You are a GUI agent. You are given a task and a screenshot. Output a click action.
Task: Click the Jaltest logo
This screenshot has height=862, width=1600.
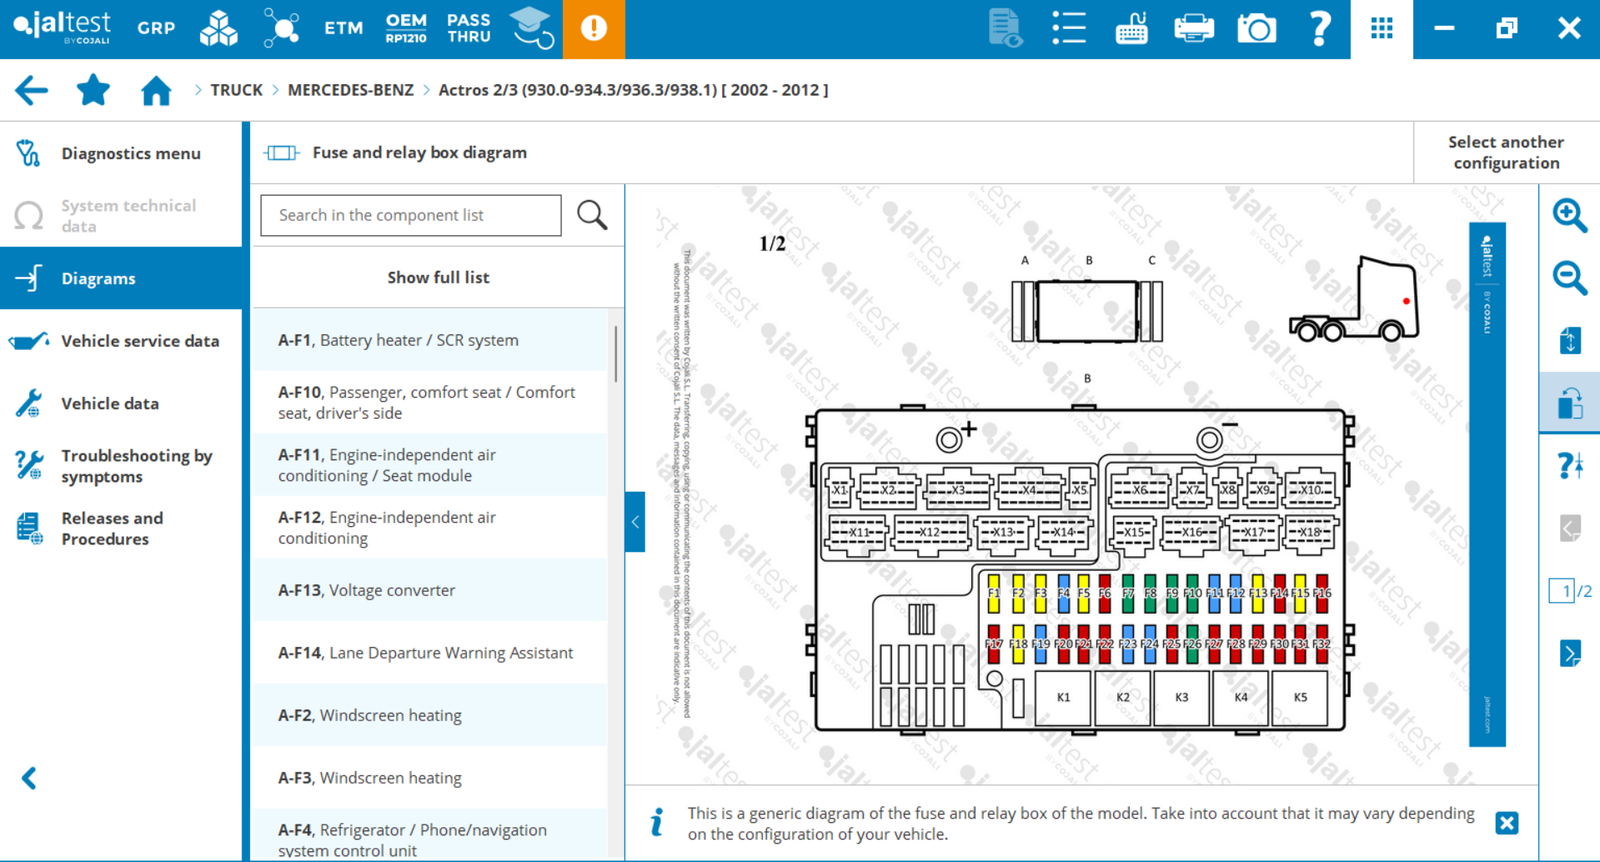coord(62,26)
